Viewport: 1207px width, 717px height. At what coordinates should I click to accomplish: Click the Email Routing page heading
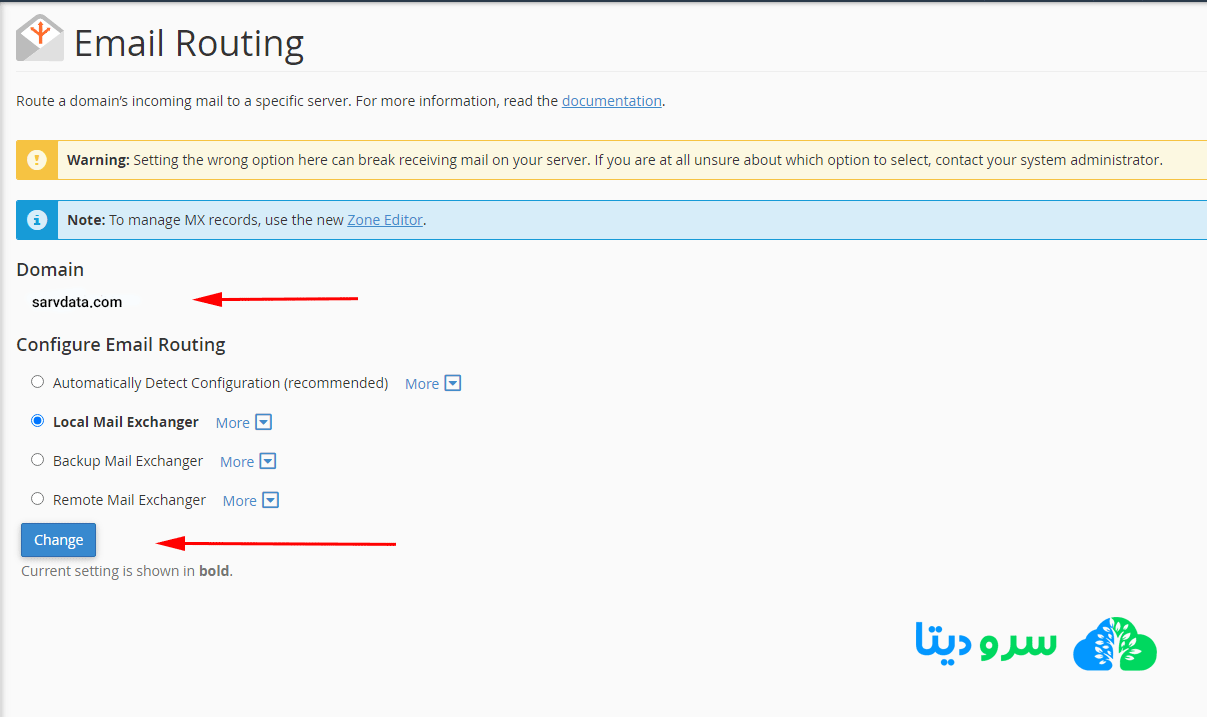pos(189,44)
